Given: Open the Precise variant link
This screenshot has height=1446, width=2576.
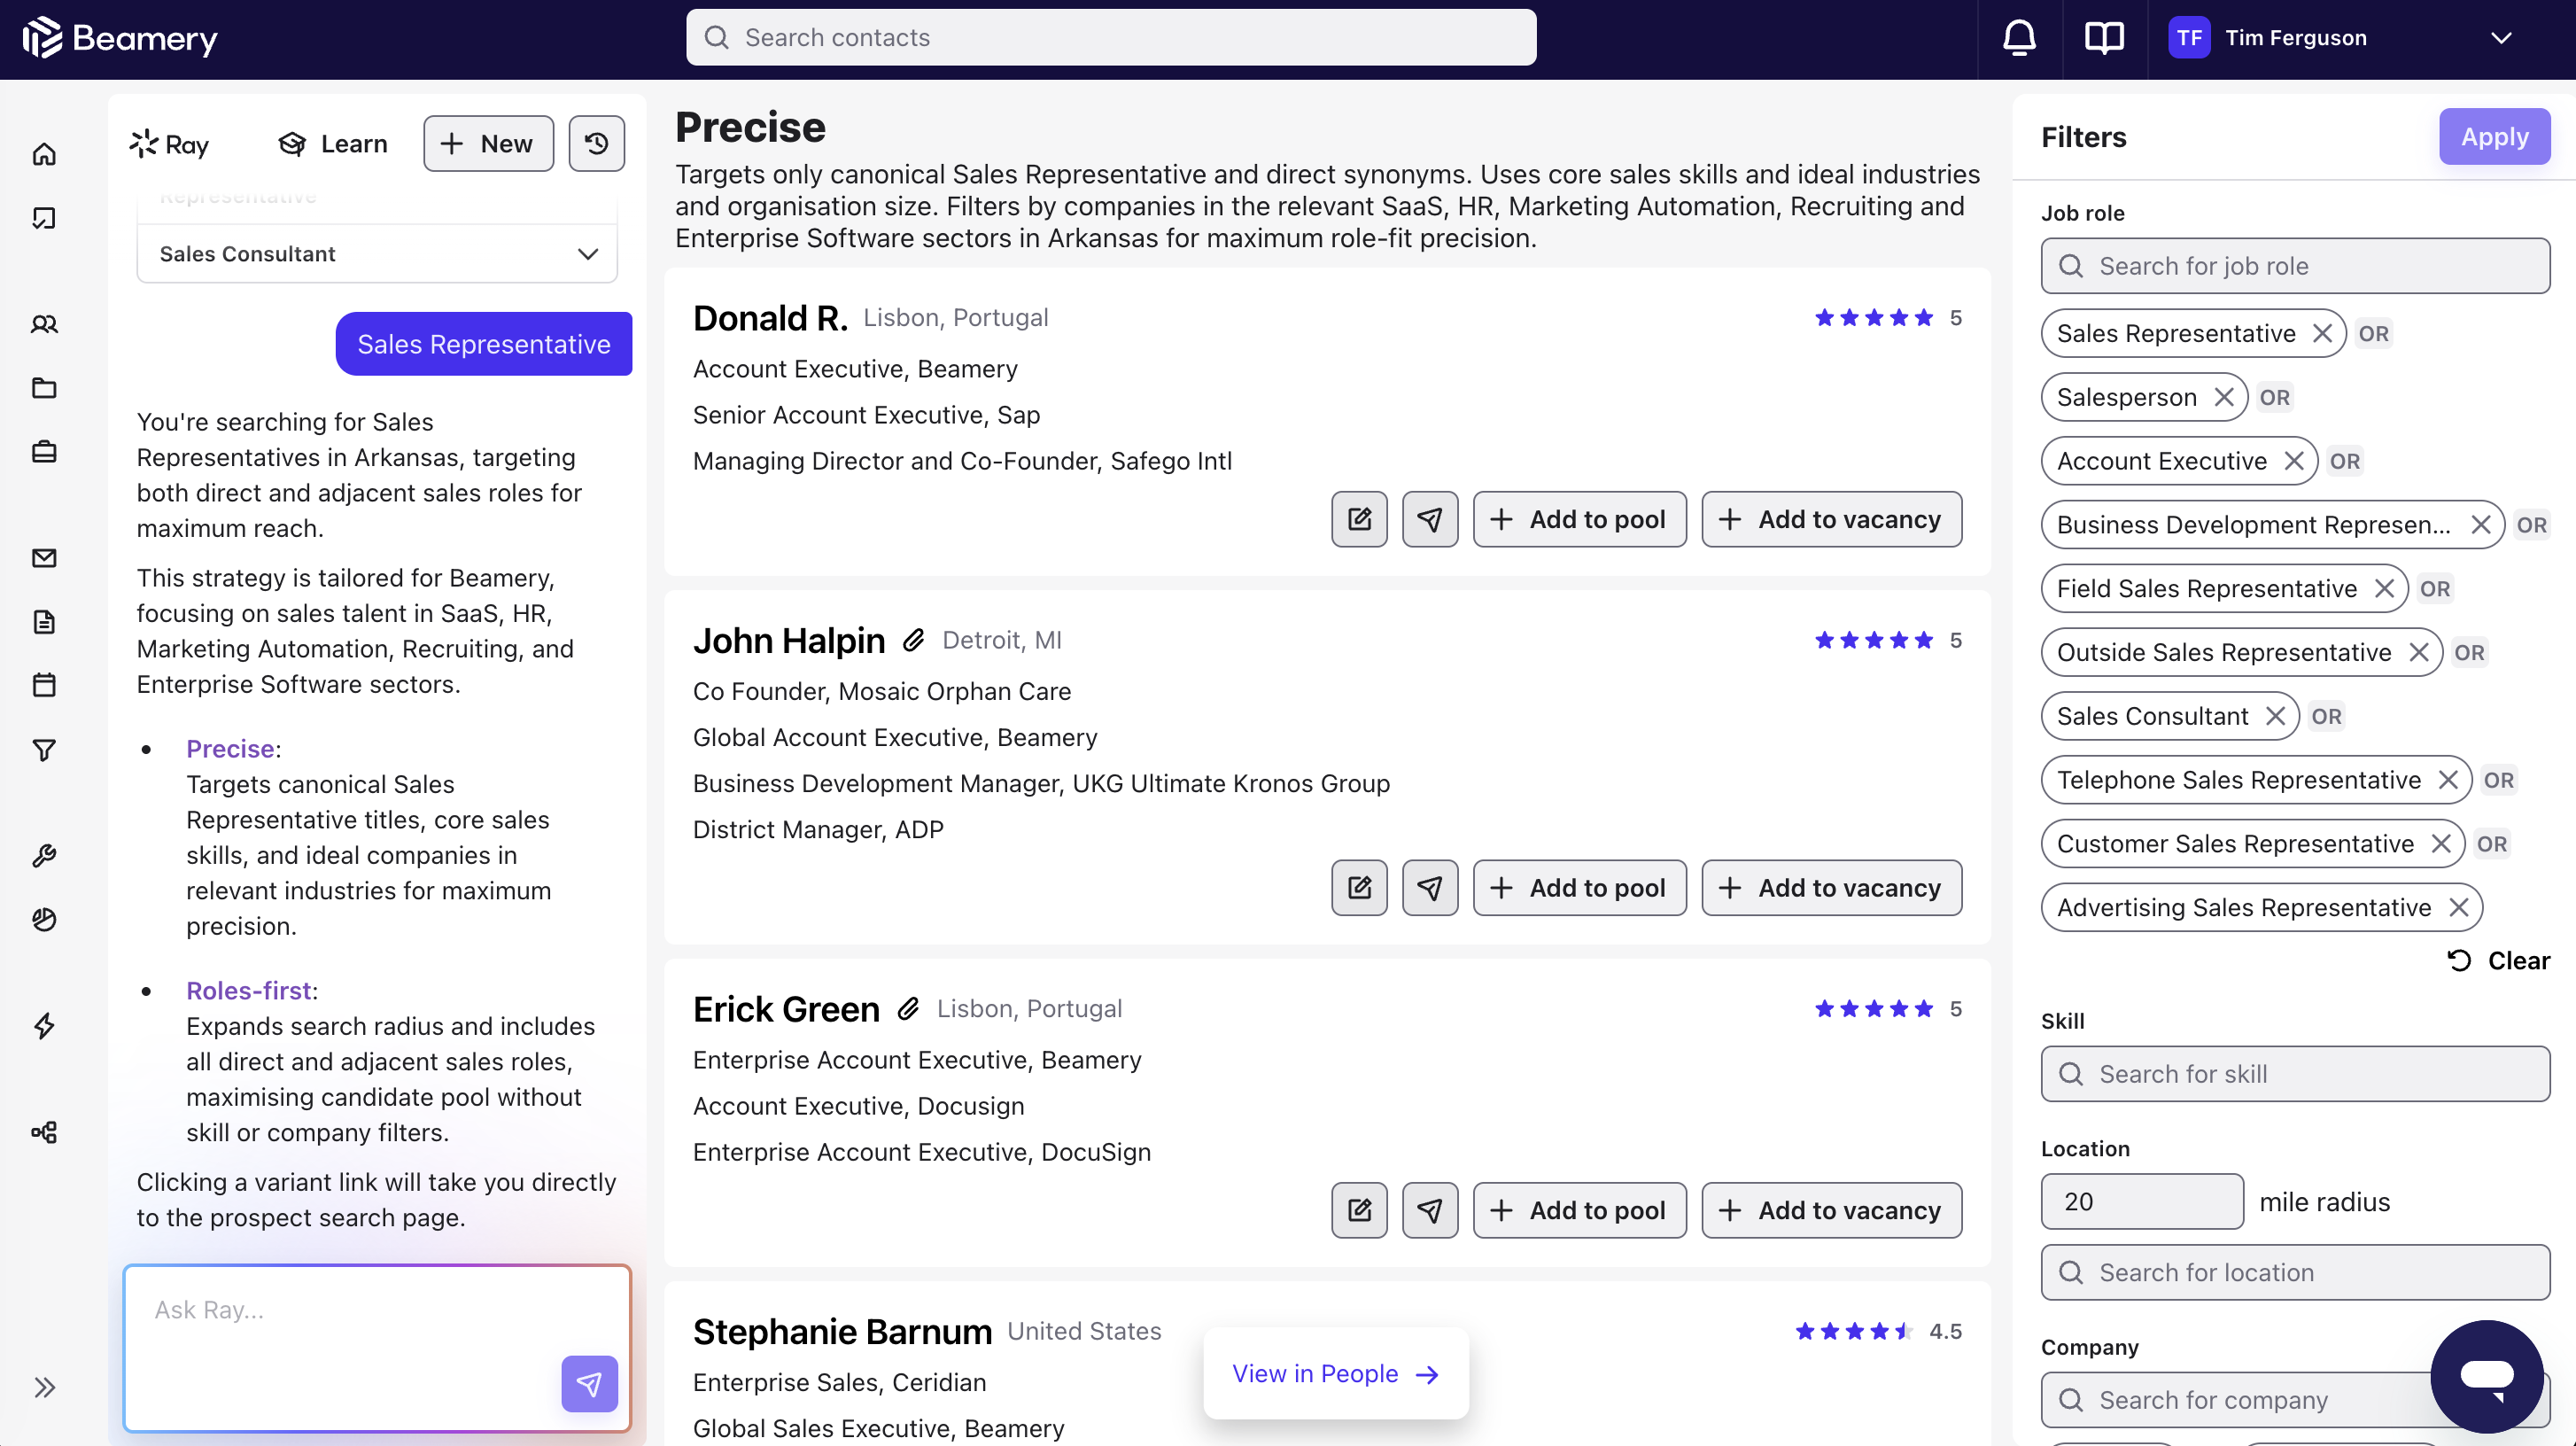Looking at the screenshot, I should coord(230,749).
